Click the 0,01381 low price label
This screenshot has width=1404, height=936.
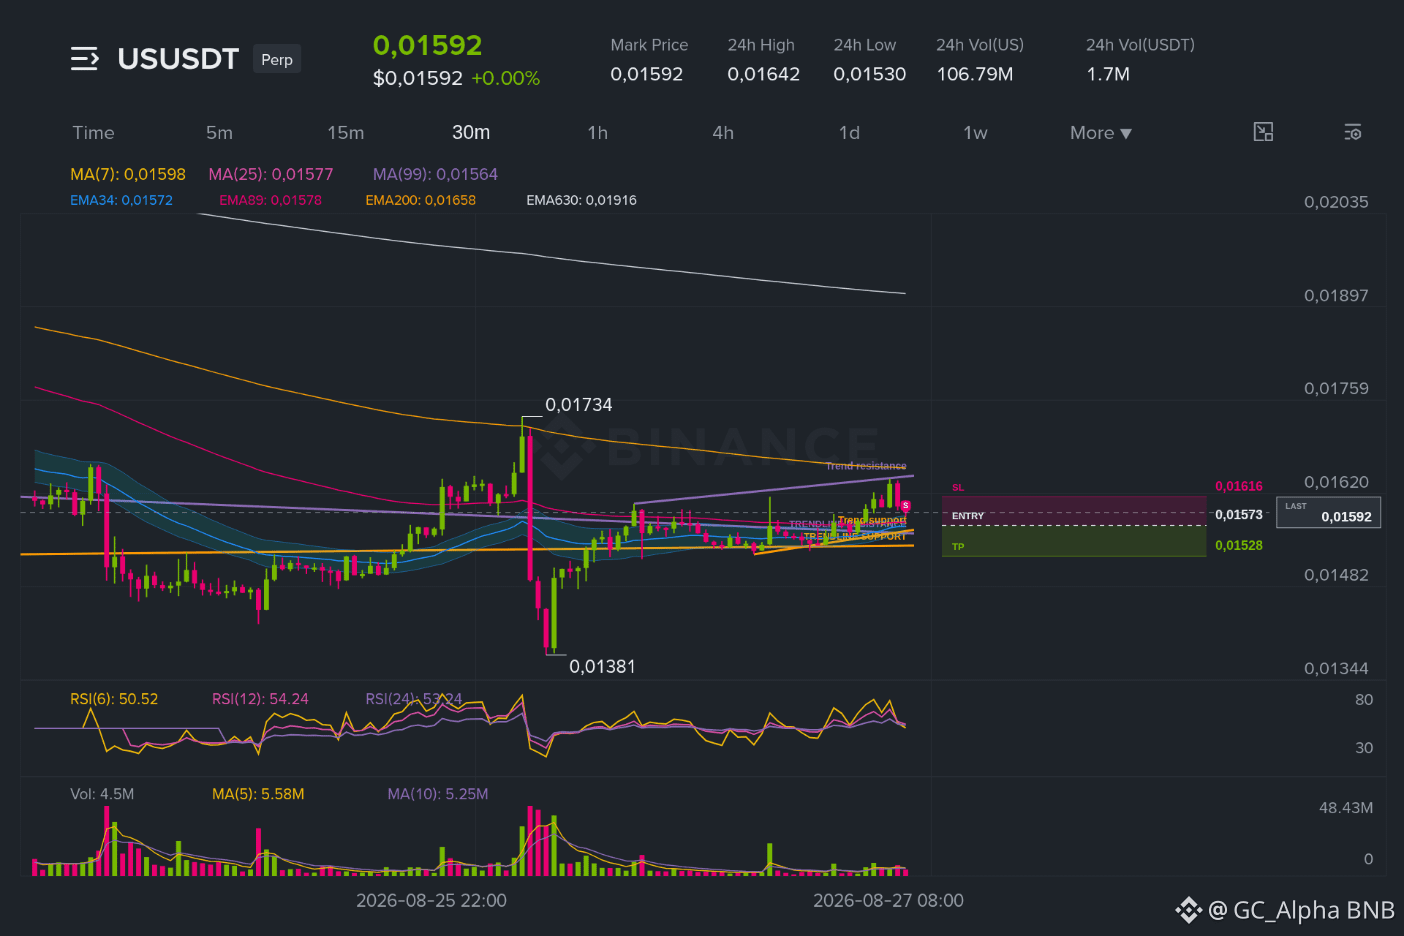click(602, 667)
